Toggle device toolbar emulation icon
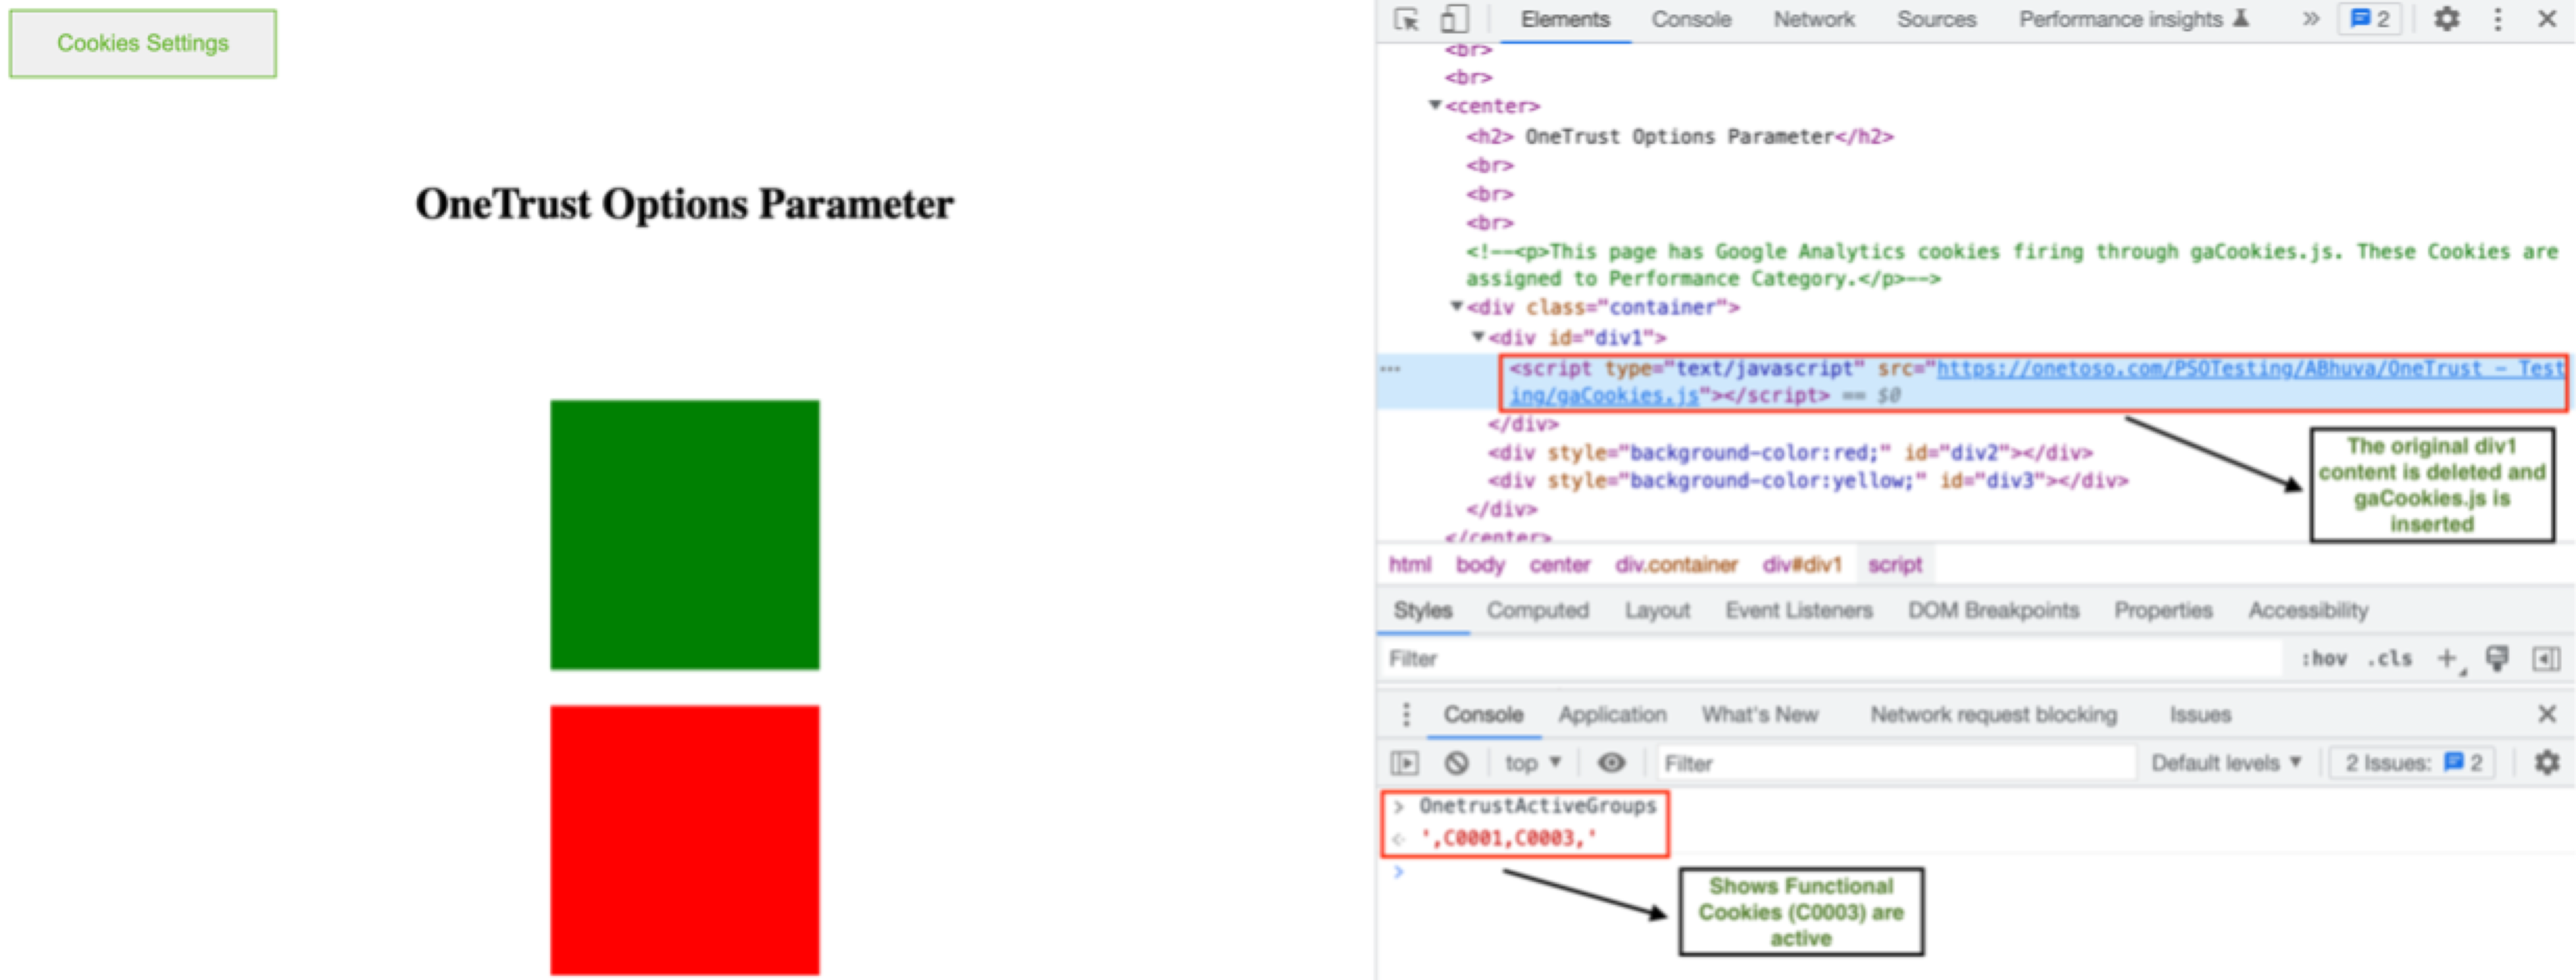The width and height of the screenshot is (2576, 980). [1453, 20]
